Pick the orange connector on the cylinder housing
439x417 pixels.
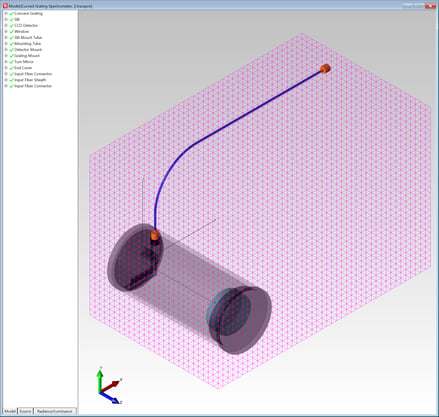(155, 235)
